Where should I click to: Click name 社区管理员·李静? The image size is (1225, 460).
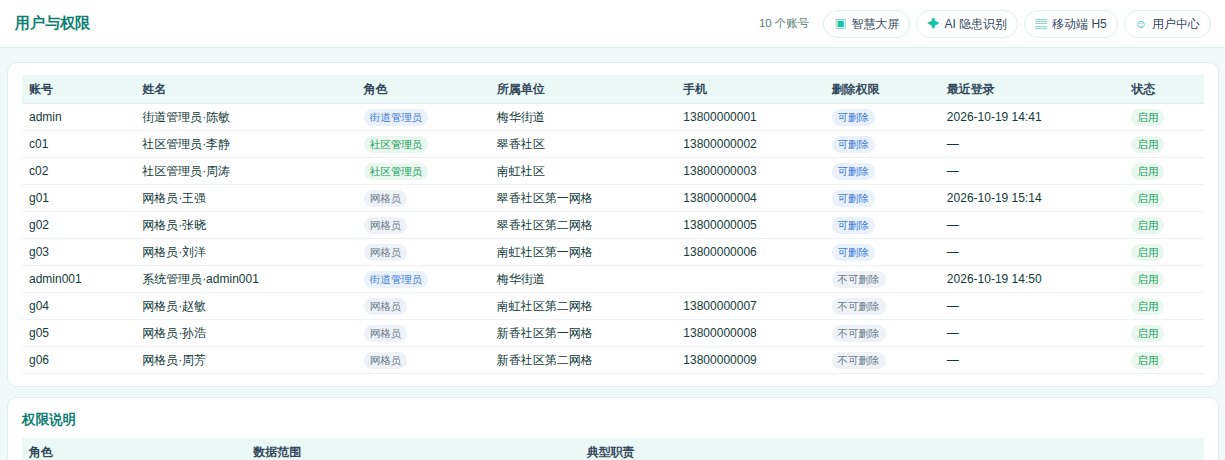[x=186, y=144]
